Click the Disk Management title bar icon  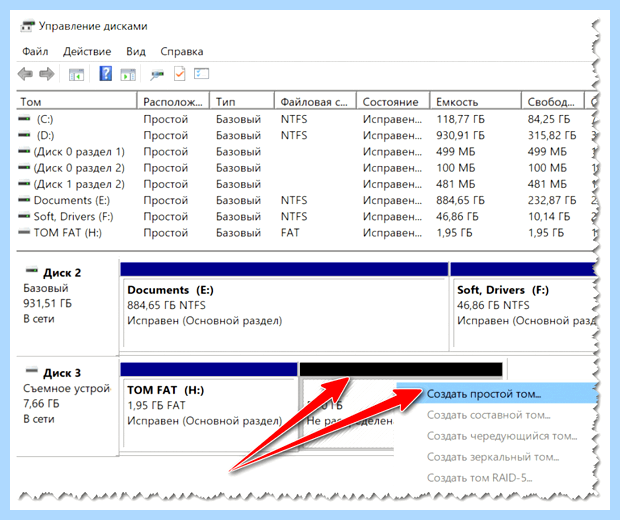coord(27,26)
